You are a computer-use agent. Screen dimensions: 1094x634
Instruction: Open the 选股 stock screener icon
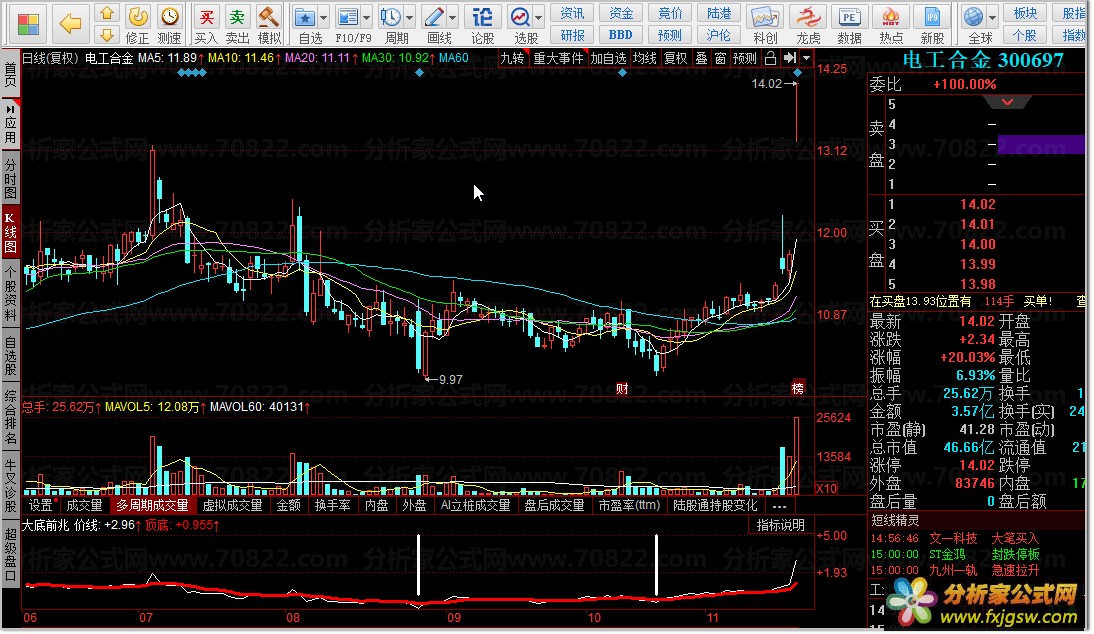coord(520,17)
